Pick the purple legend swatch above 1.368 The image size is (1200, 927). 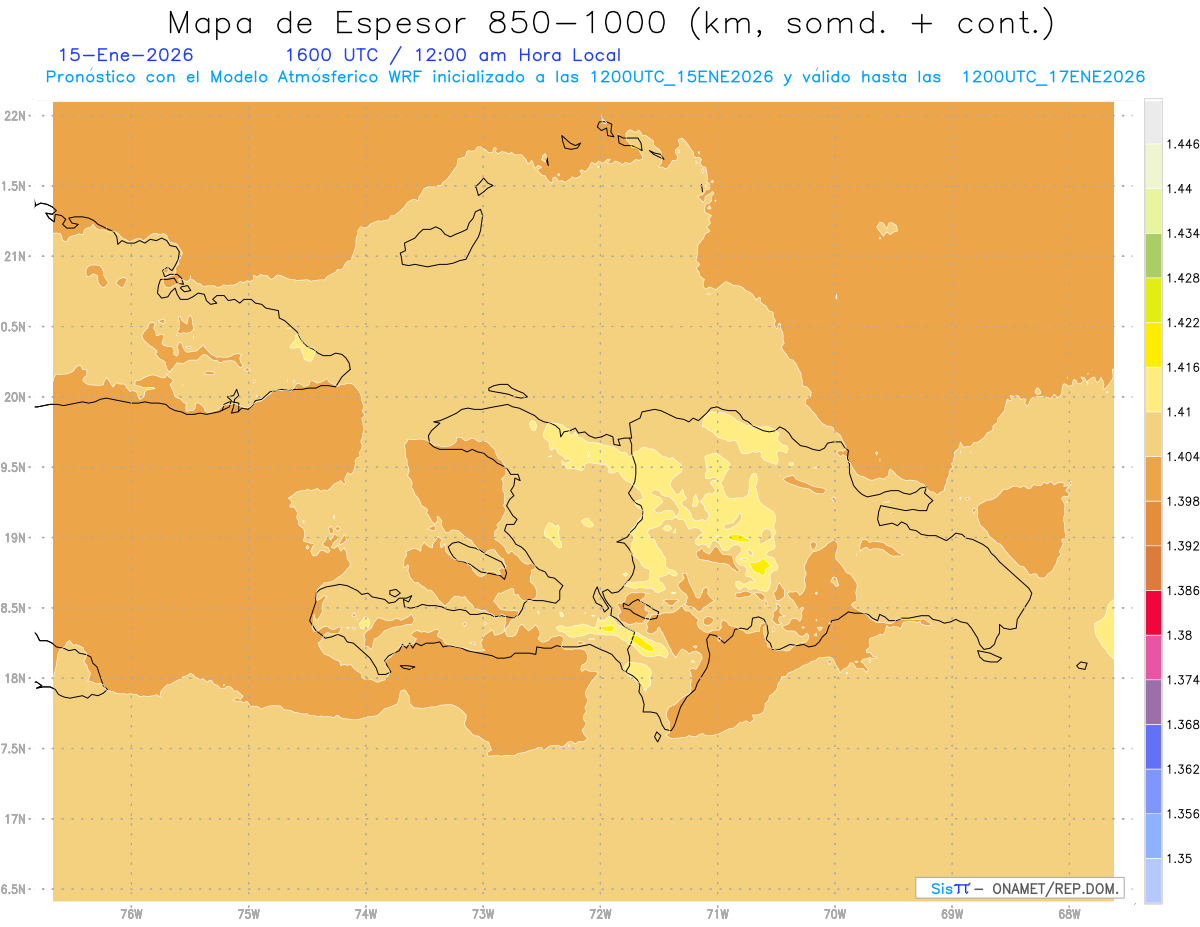(1153, 701)
